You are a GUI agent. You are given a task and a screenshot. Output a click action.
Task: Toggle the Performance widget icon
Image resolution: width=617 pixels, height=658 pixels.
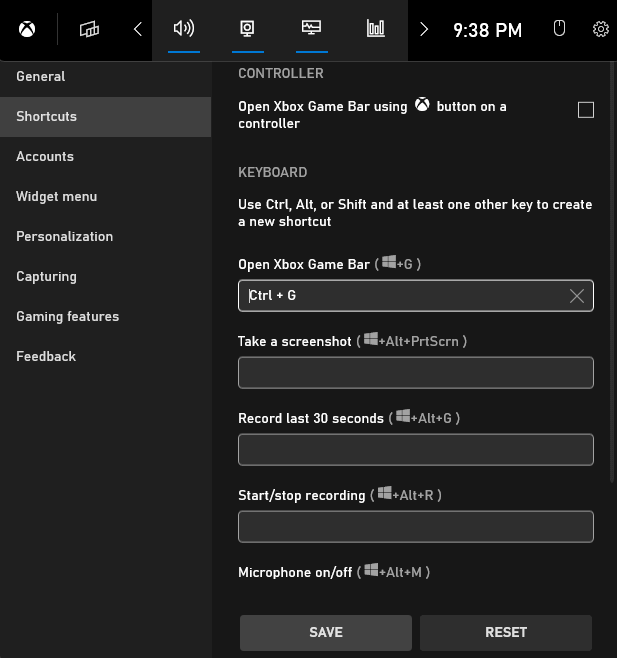311,28
